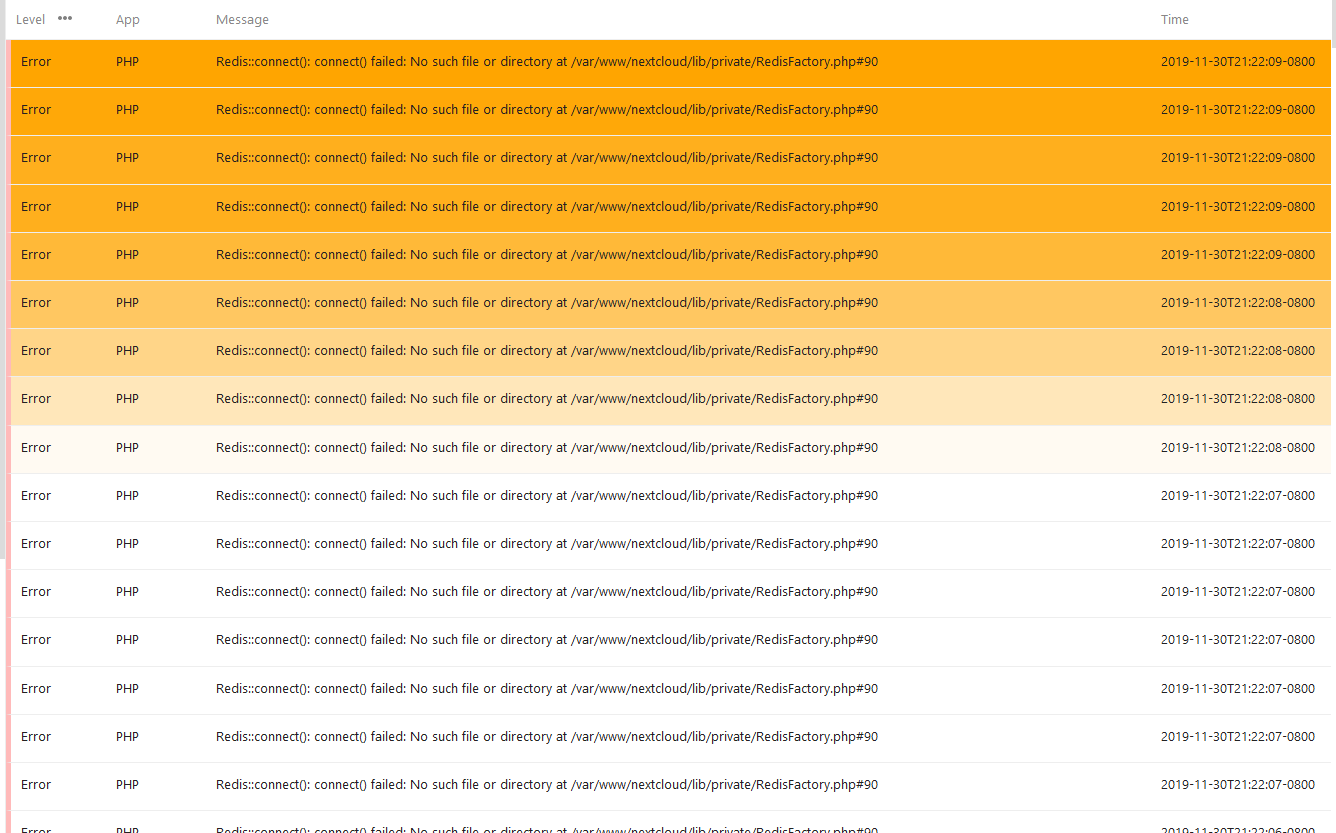
Task: Open the three-dots menu beside Level
Action: 65,18
